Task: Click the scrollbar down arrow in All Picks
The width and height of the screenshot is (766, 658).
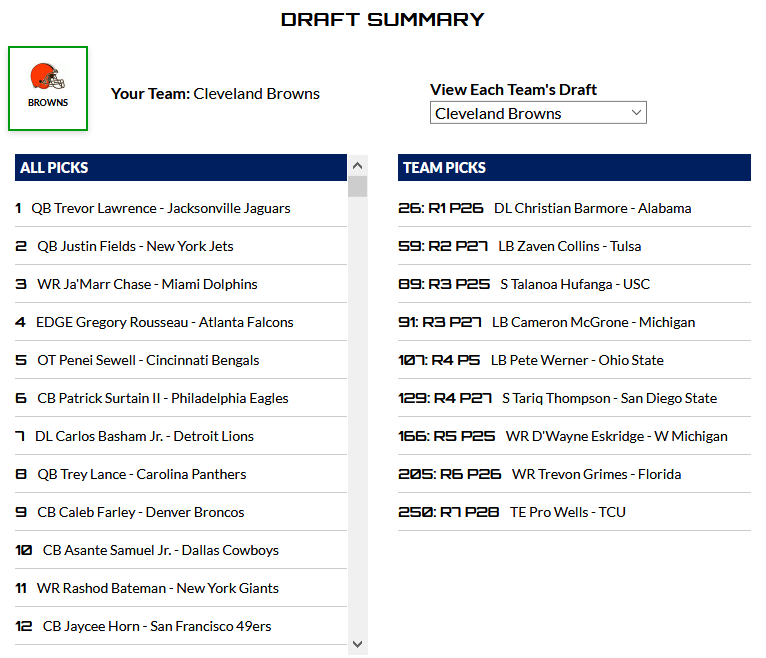Action: [x=357, y=644]
